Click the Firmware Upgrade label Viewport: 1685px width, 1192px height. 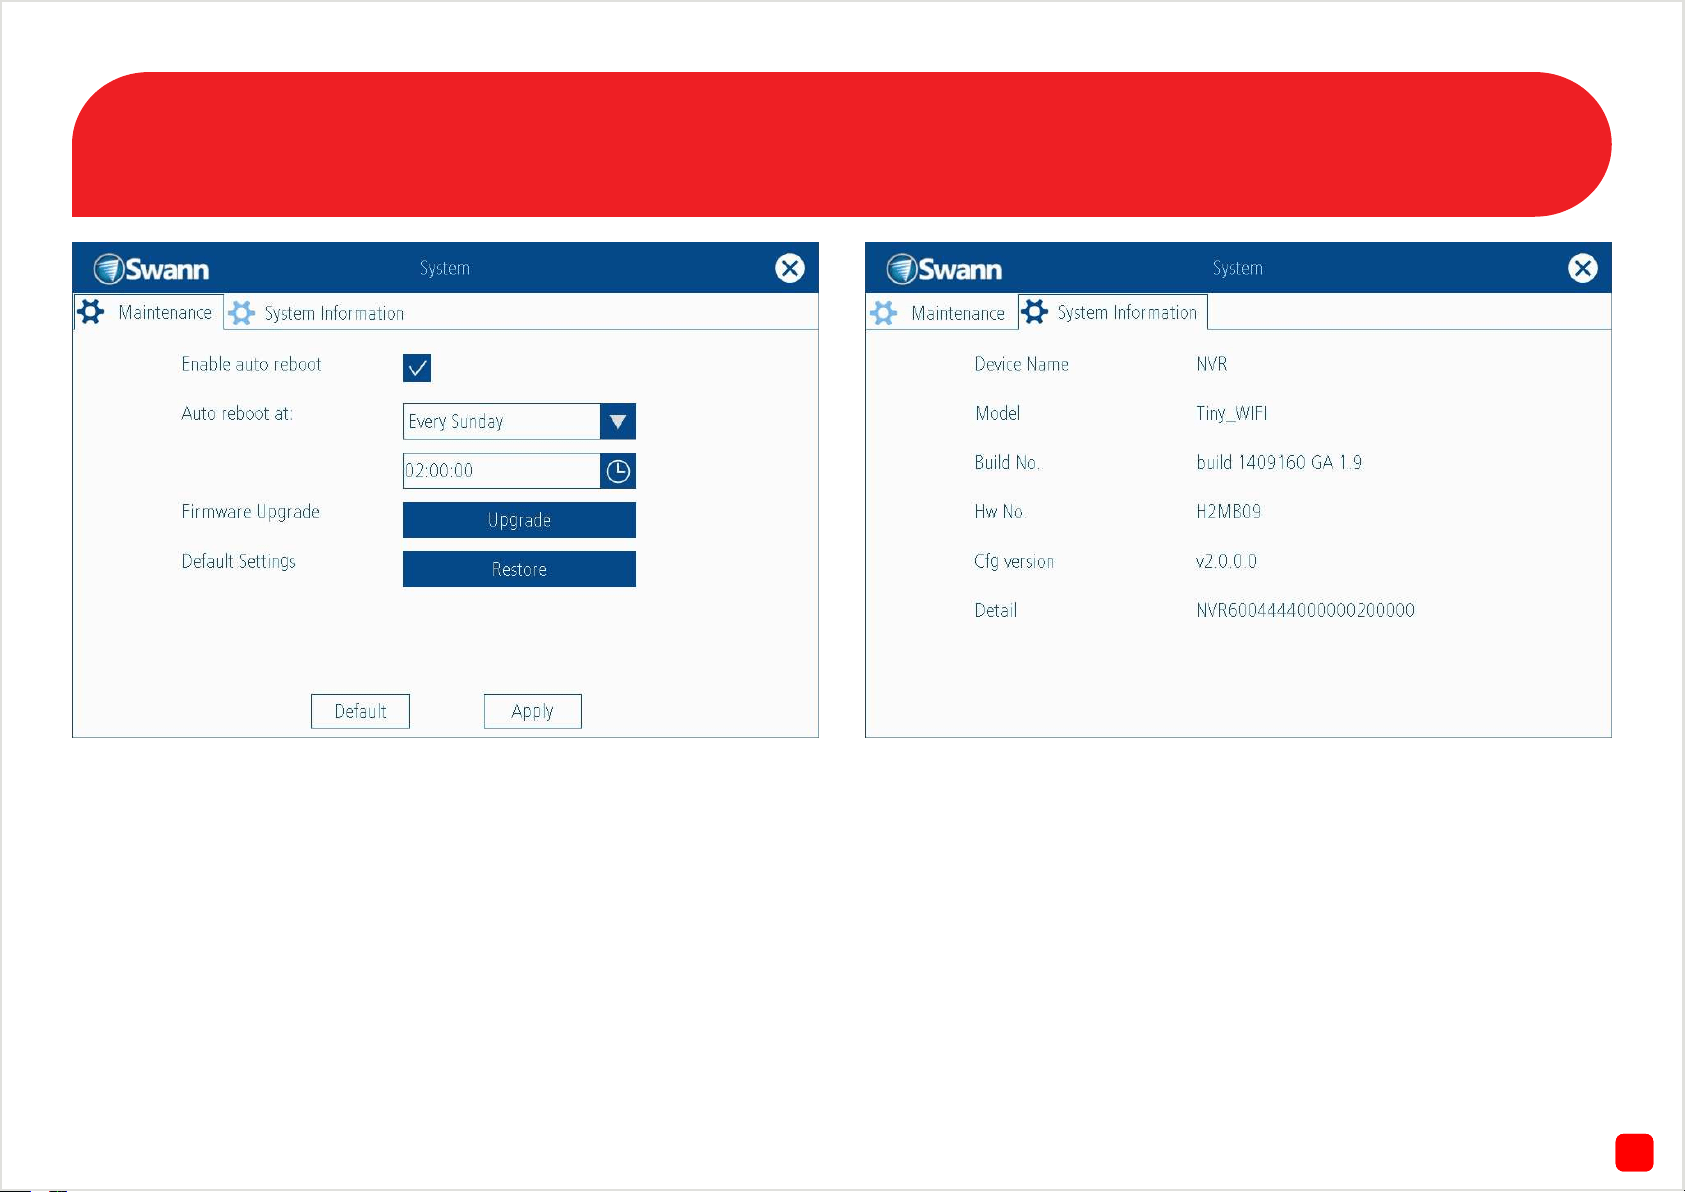pyautogui.click(x=251, y=512)
